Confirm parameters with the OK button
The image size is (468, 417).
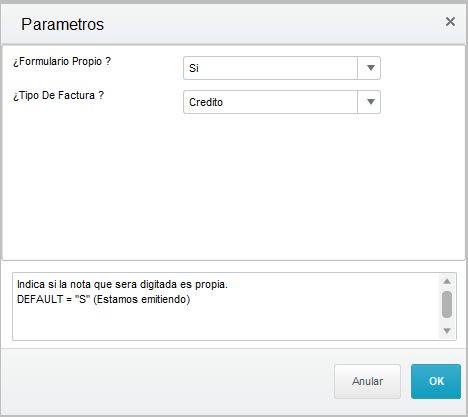tap(436, 381)
